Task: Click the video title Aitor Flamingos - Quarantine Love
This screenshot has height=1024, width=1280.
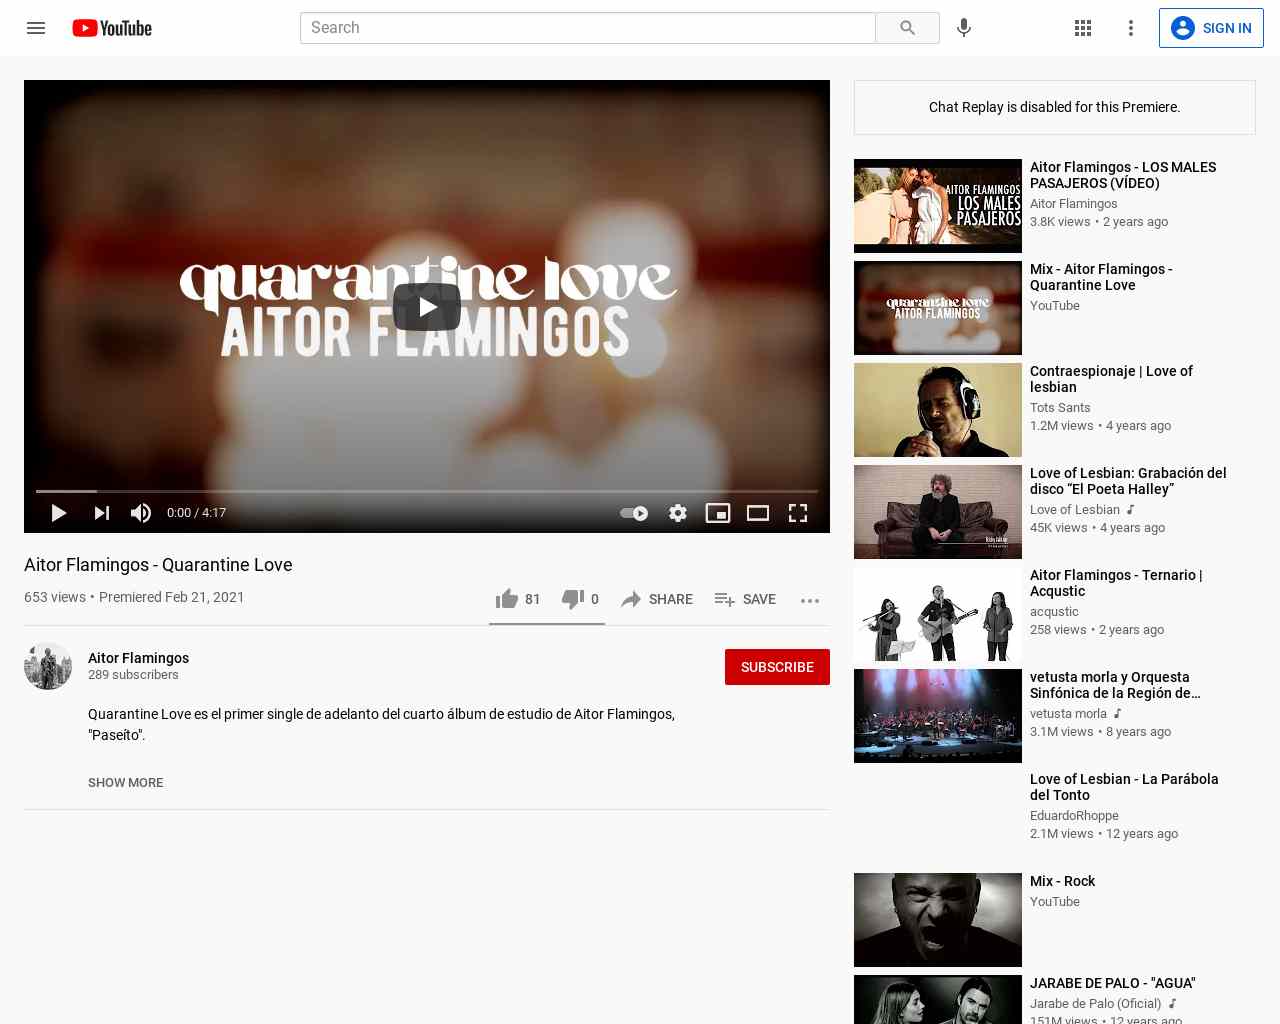Action: (158, 565)
